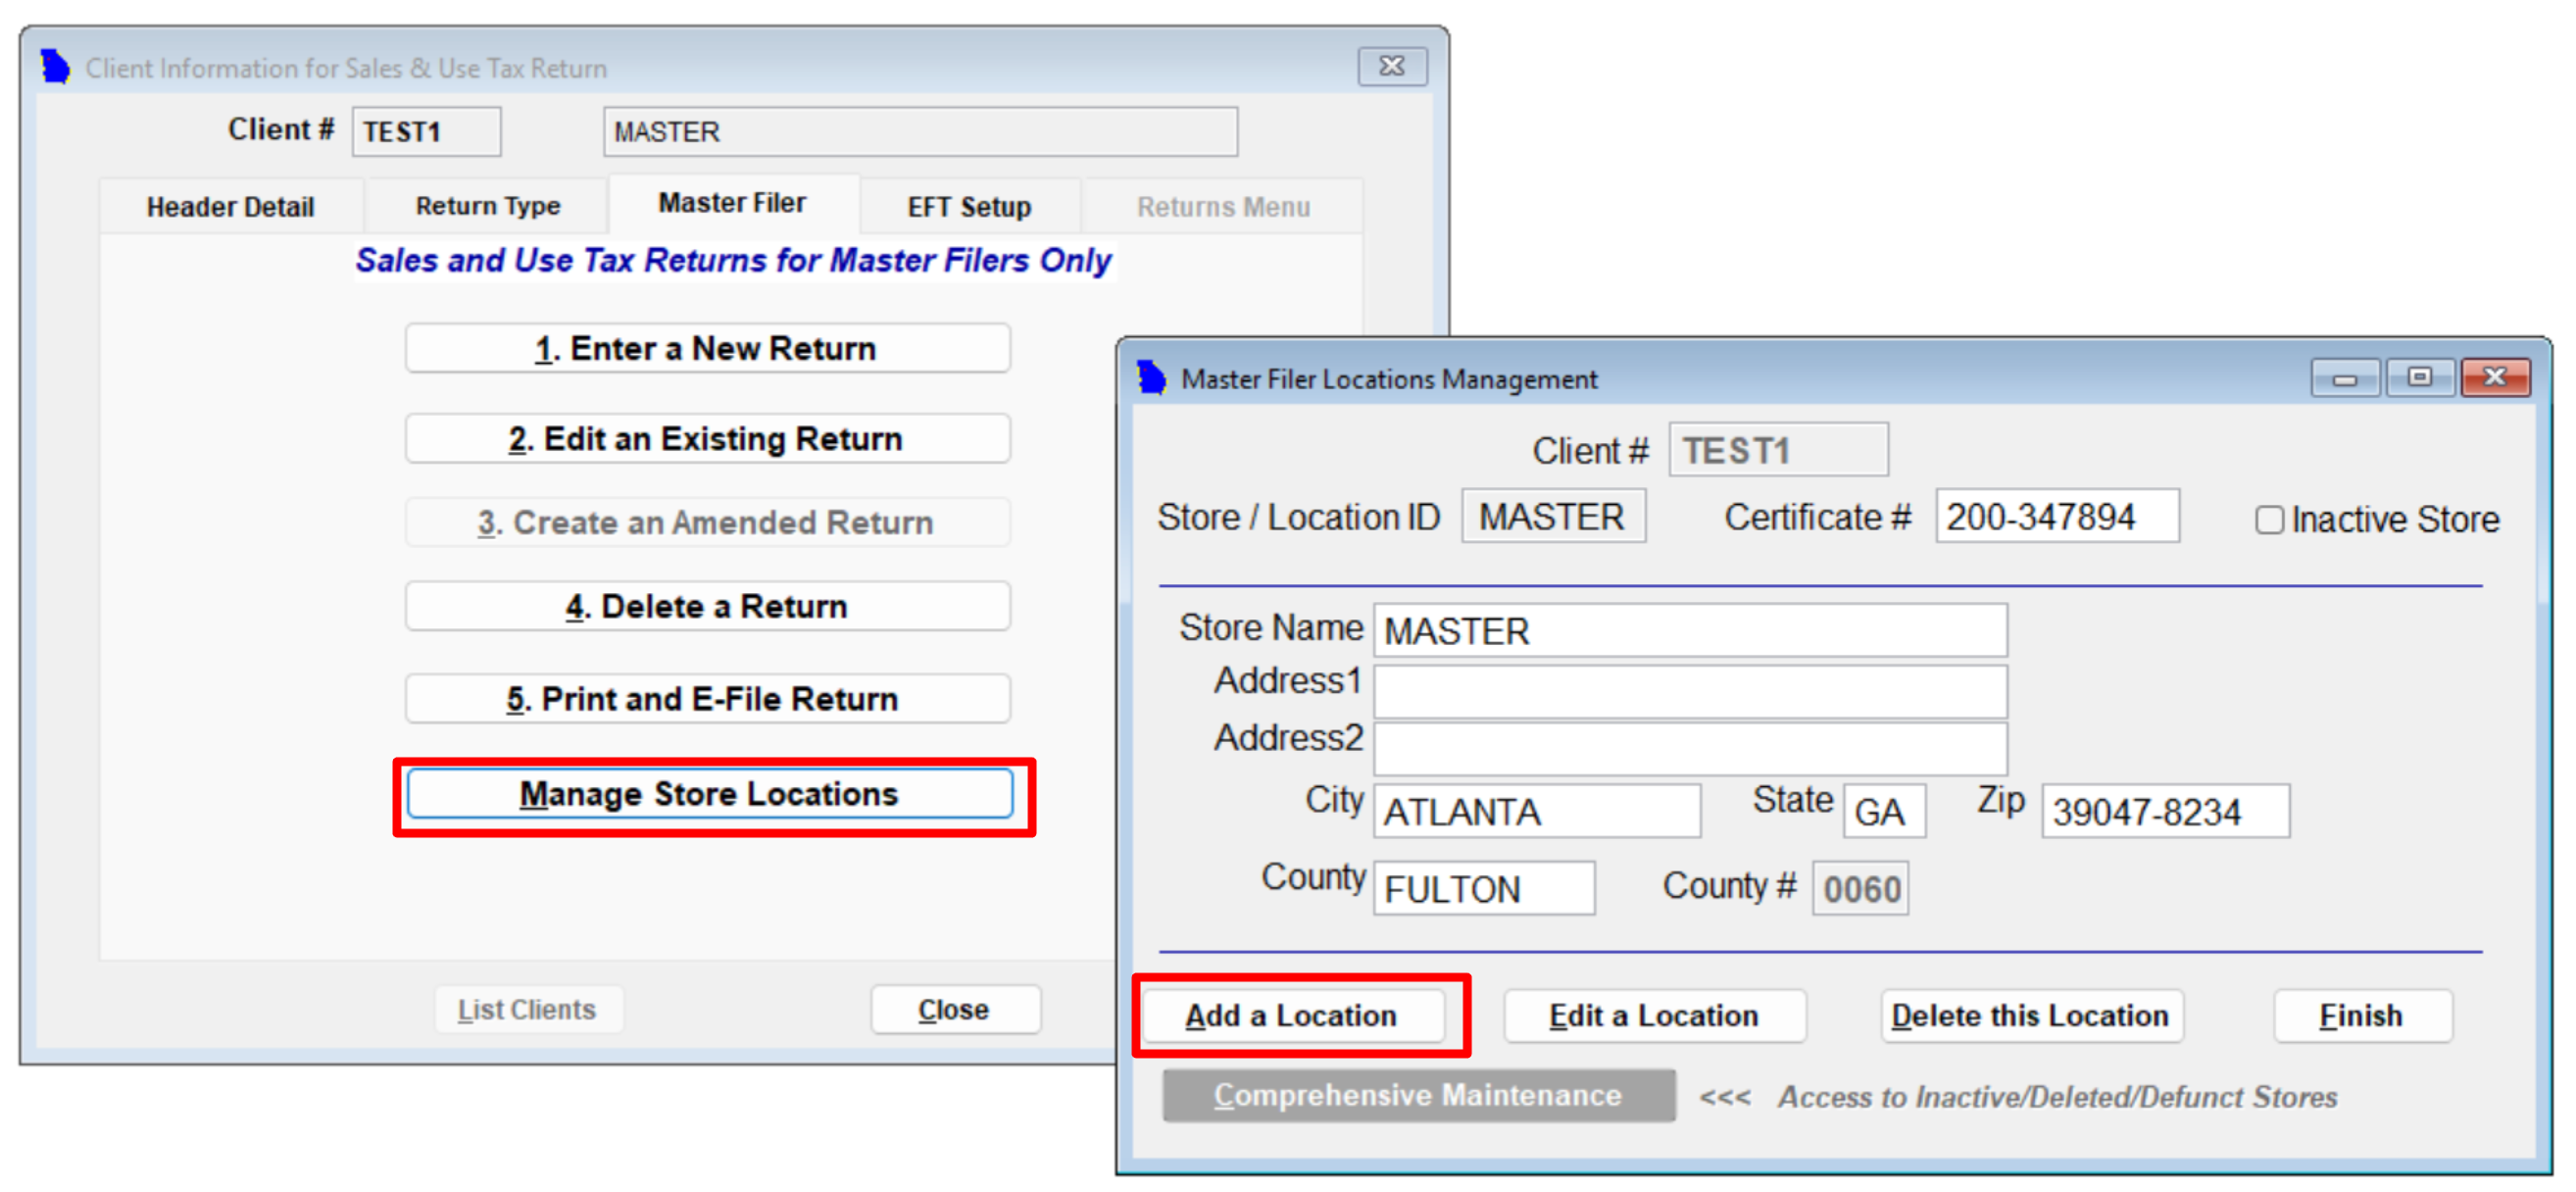The width and height of the screenshot is (2576, 1192).
Task: Click the Finish button
Action: [x=2361, y=1016]
